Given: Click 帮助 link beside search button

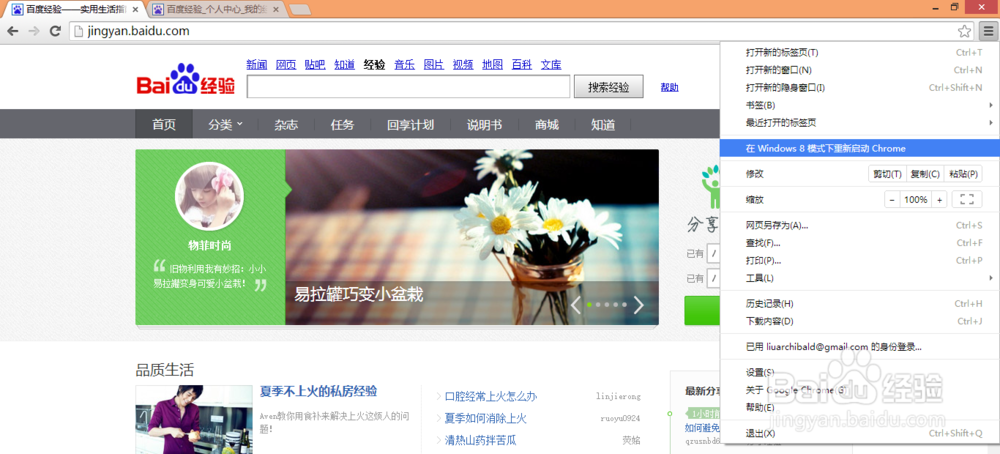Looking at the screenshot, I should point(670,87).
